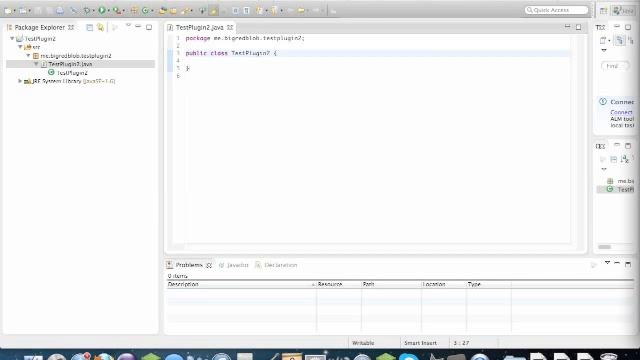The image size is (640, 360).
Task: Open the Debug button dropdown arrow
Action: click(93, 11)
